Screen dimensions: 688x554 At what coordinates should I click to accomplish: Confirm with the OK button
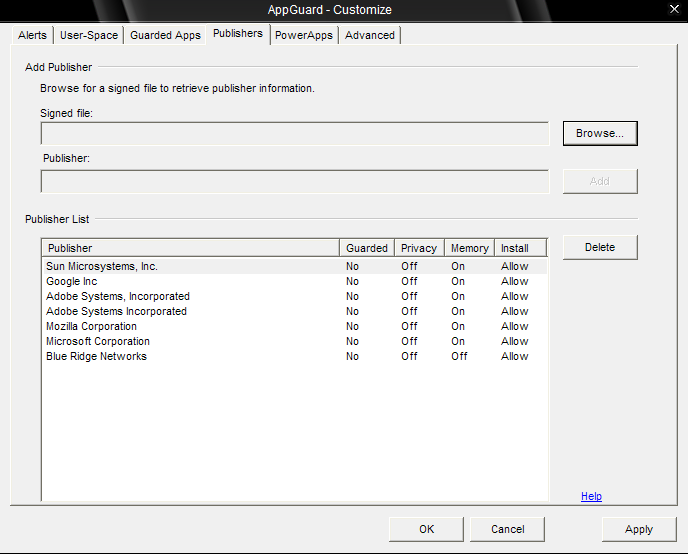(x=426, y=529)
